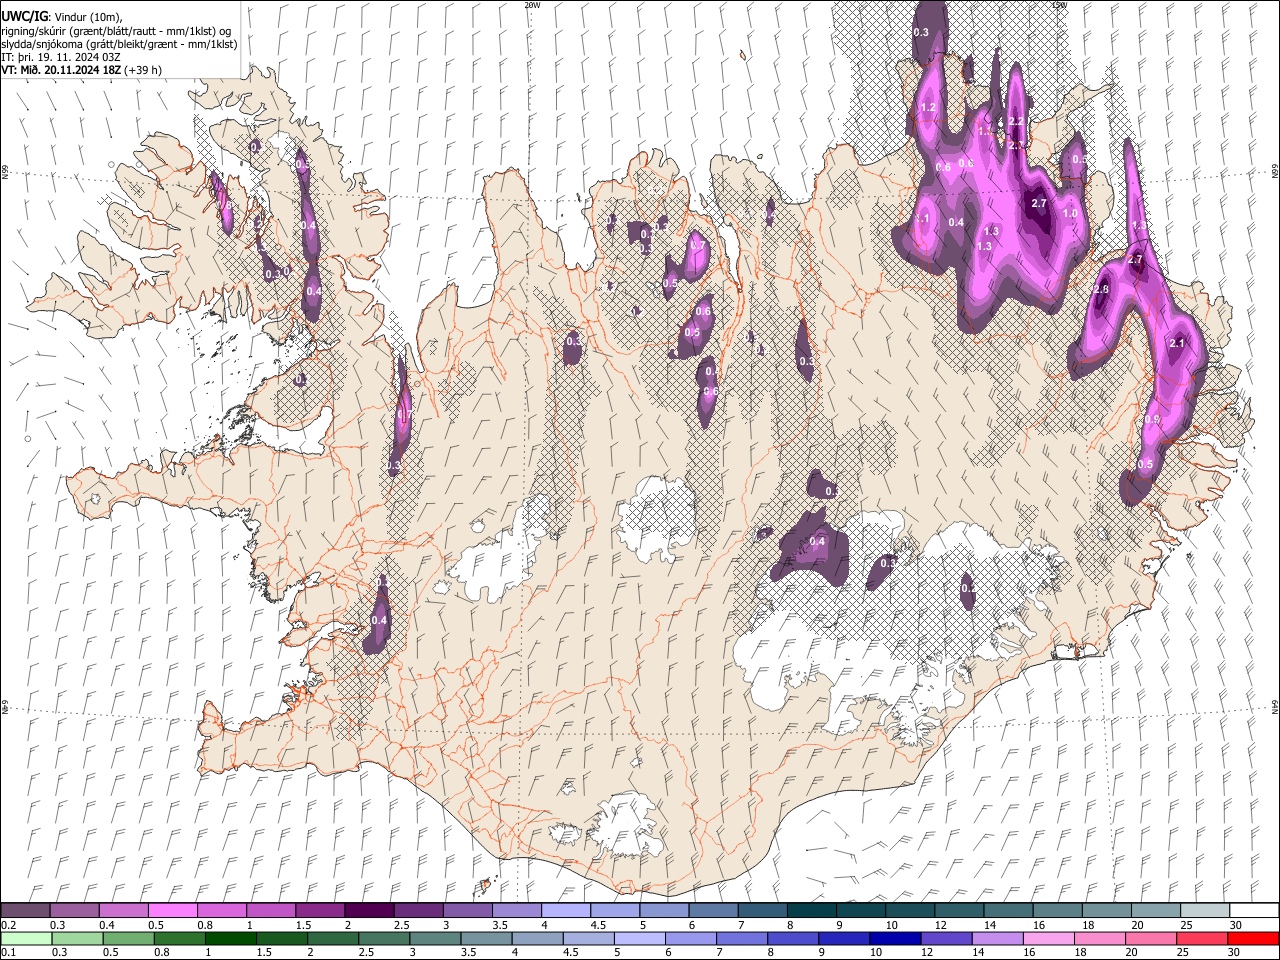Click the '2.2' precipitation value on the map
The height and width of the screenshot is (960, 1280).
pyautogui.click(x=1017, y=121)
